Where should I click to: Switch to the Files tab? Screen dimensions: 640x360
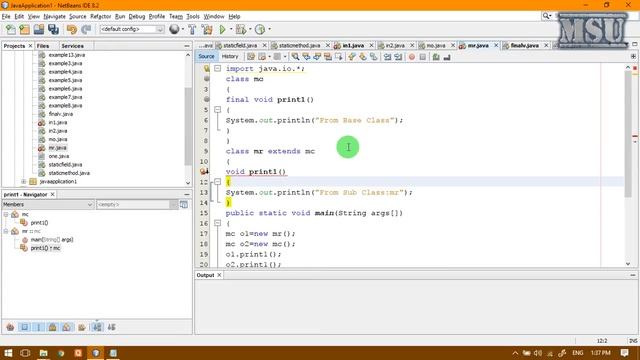(43, 46)
